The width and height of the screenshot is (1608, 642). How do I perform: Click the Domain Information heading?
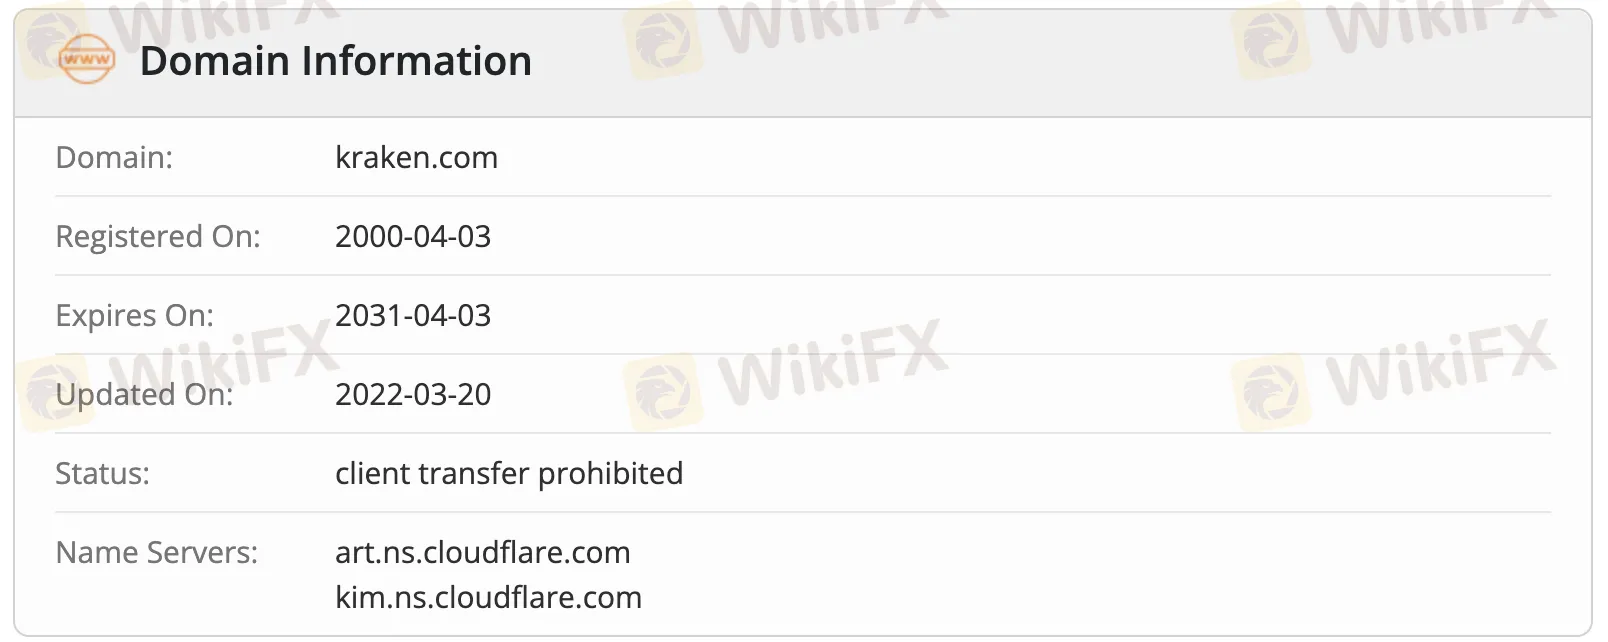tap(335, 61)
